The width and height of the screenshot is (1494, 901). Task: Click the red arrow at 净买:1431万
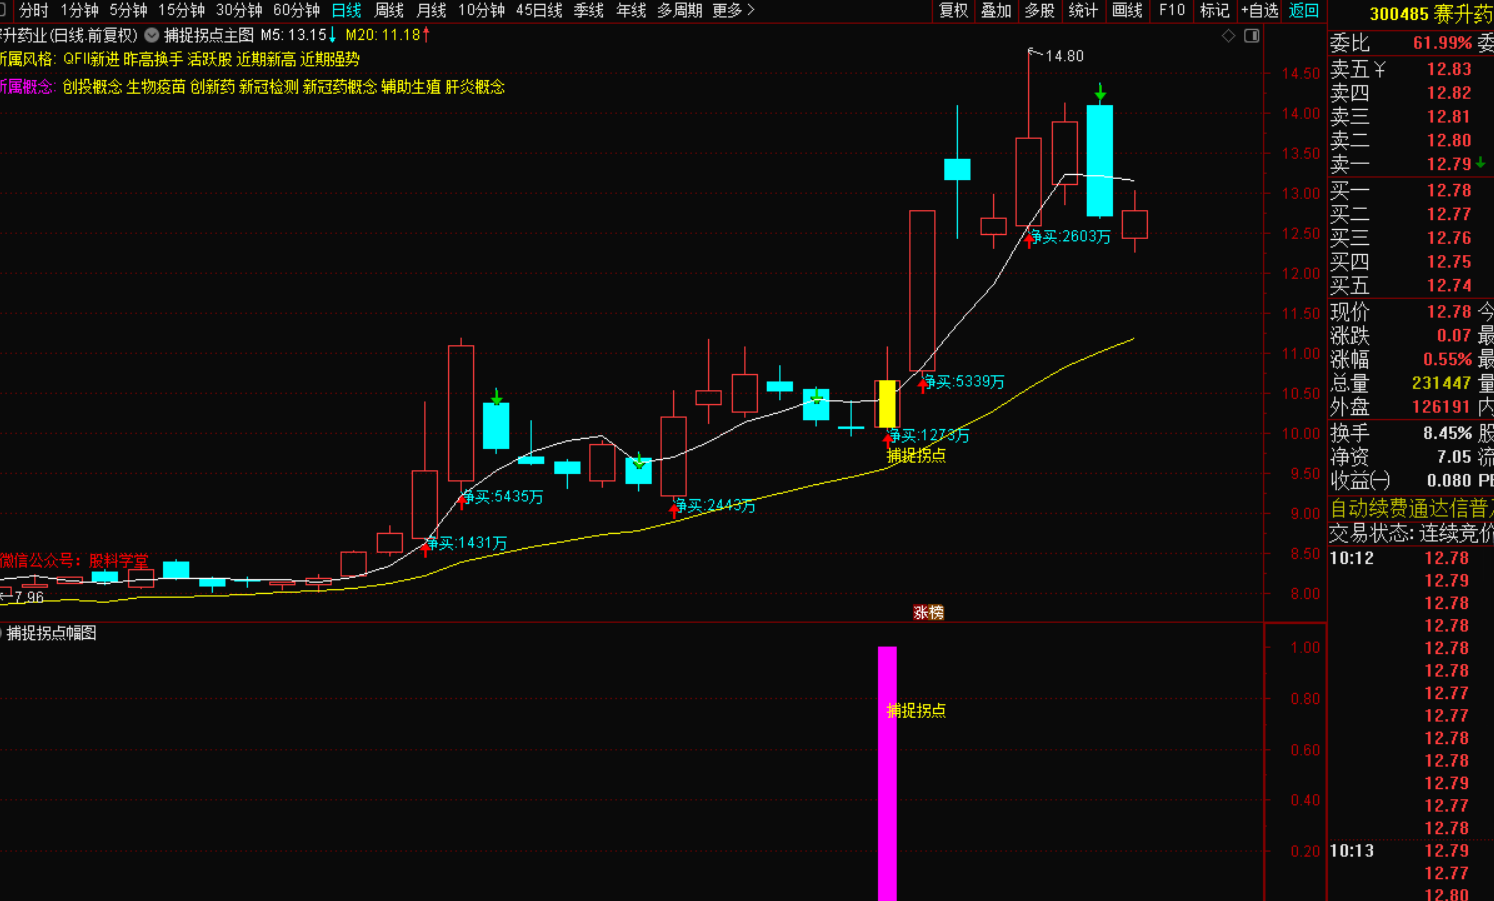point(426,548)
